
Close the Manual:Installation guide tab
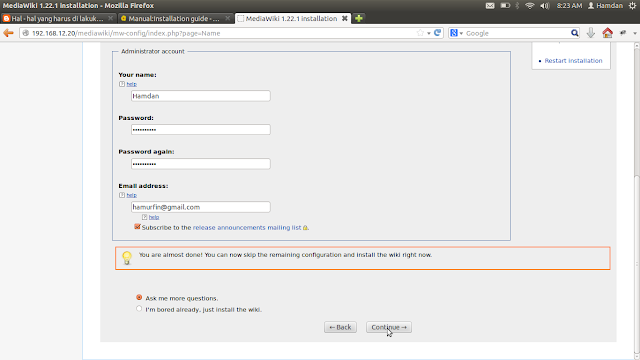point(227,18)
